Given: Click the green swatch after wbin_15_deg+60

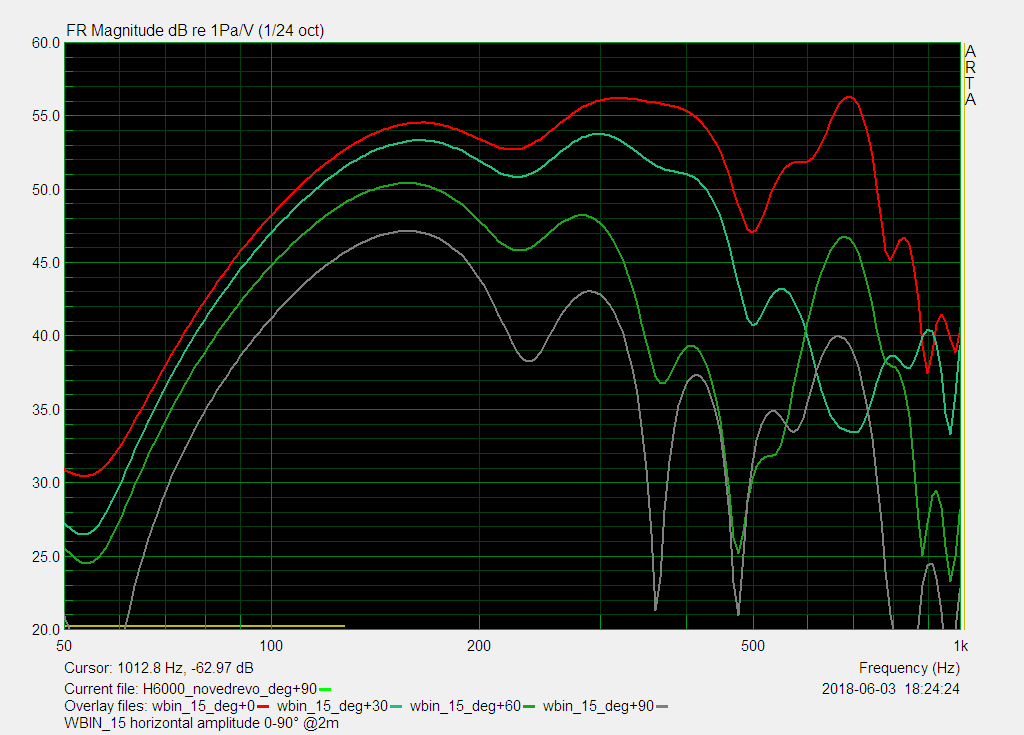Looking at the screenshot, I should [529, 707].
